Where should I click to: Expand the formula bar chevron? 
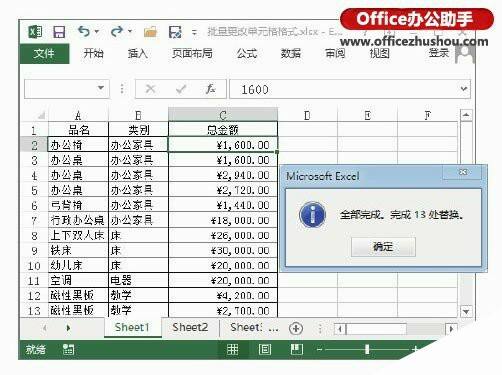[464, 89]
